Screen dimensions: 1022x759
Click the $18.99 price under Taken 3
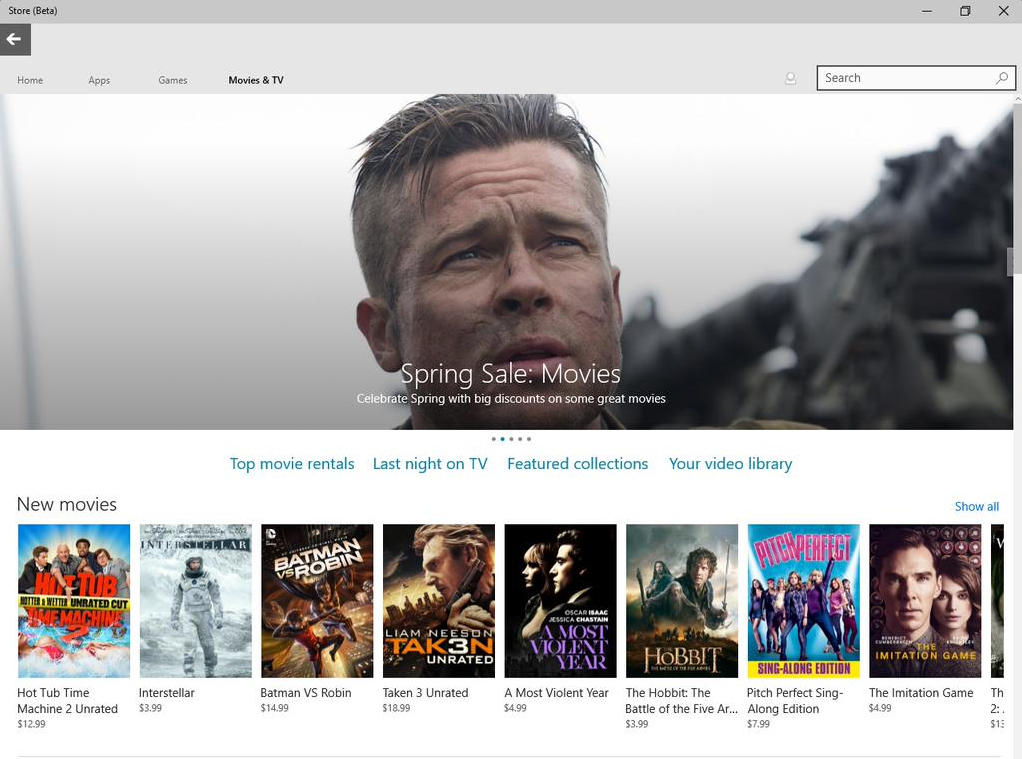click(396, 708)
